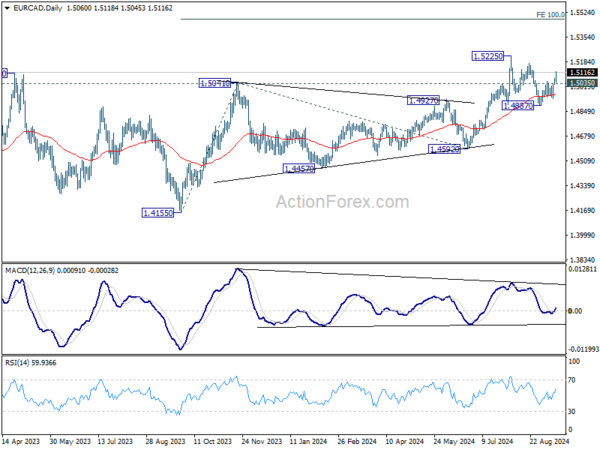Click the RSI 70 level label
Viewport: 600px width, 450px height.
572,380
